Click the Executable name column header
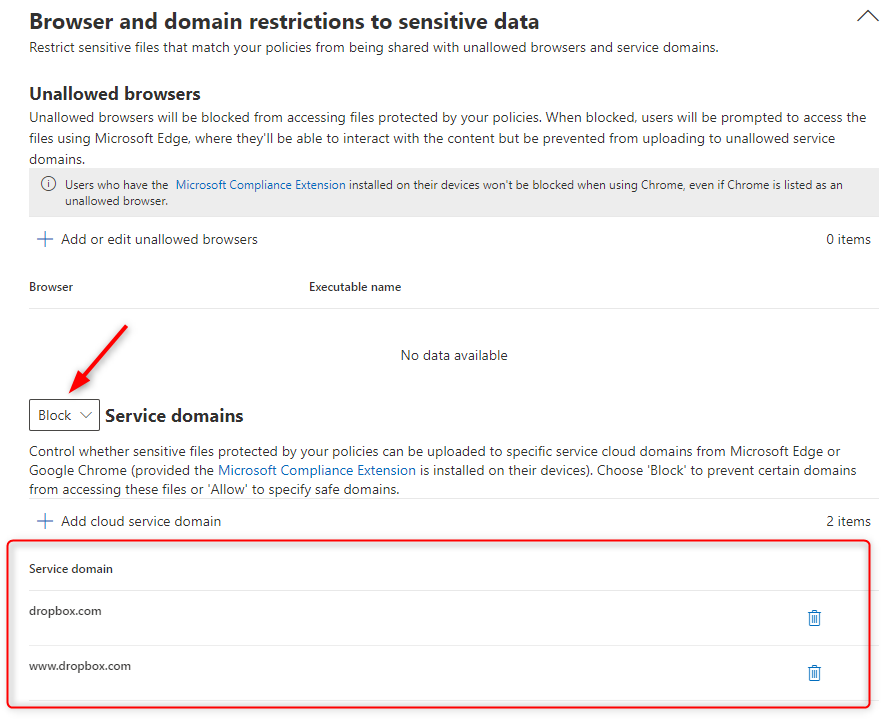 [x=355, y=287]
